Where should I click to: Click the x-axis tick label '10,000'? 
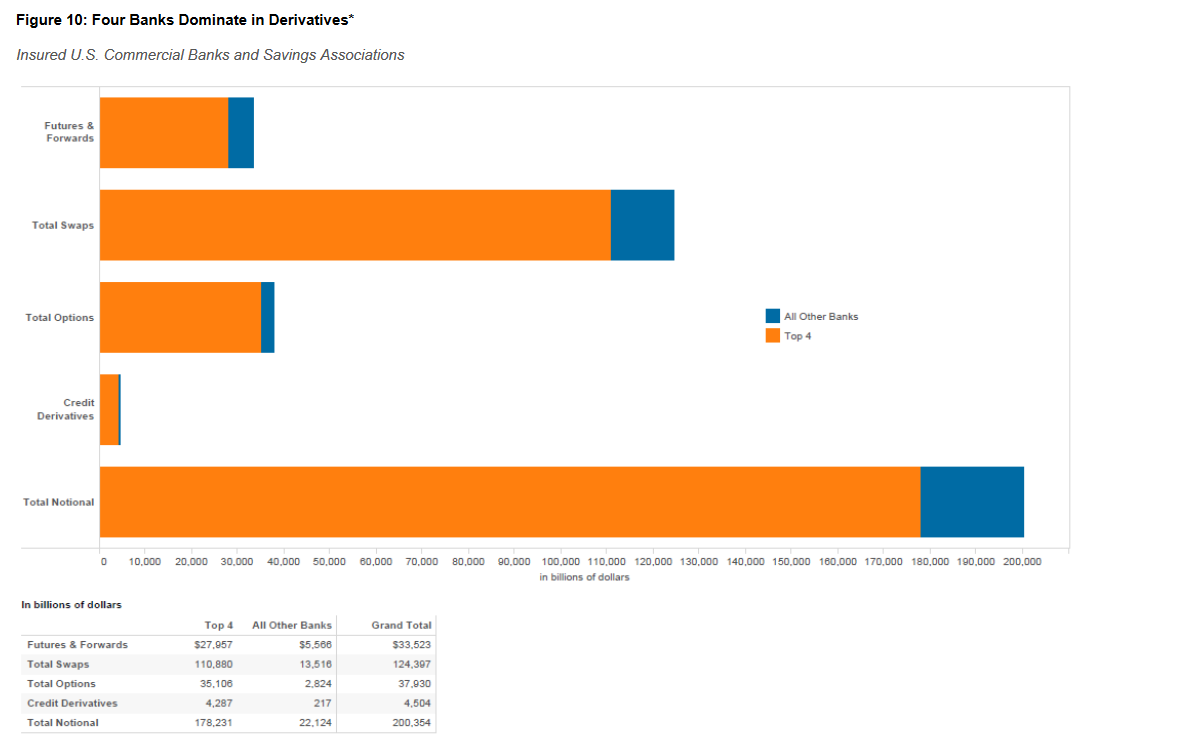click(x=145, y=562)
